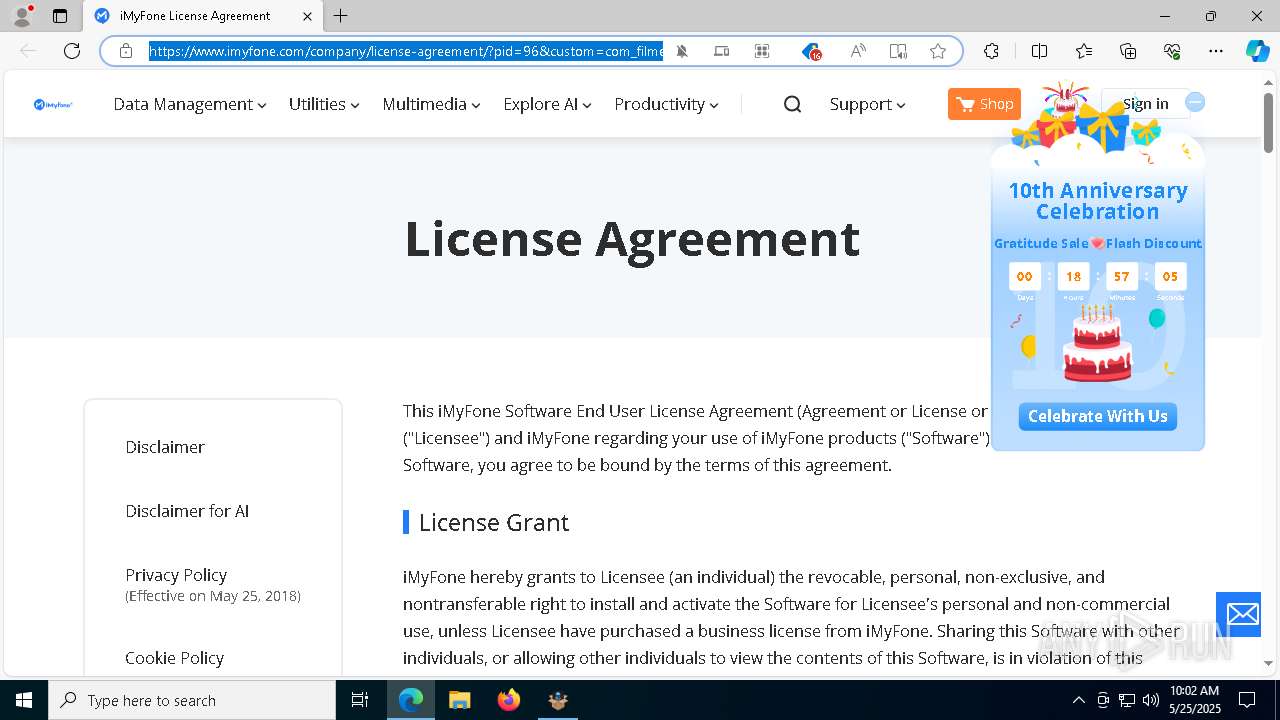Expand the Multimedia menu
This screenshot has height=720, width=1280.
point(431,104)
